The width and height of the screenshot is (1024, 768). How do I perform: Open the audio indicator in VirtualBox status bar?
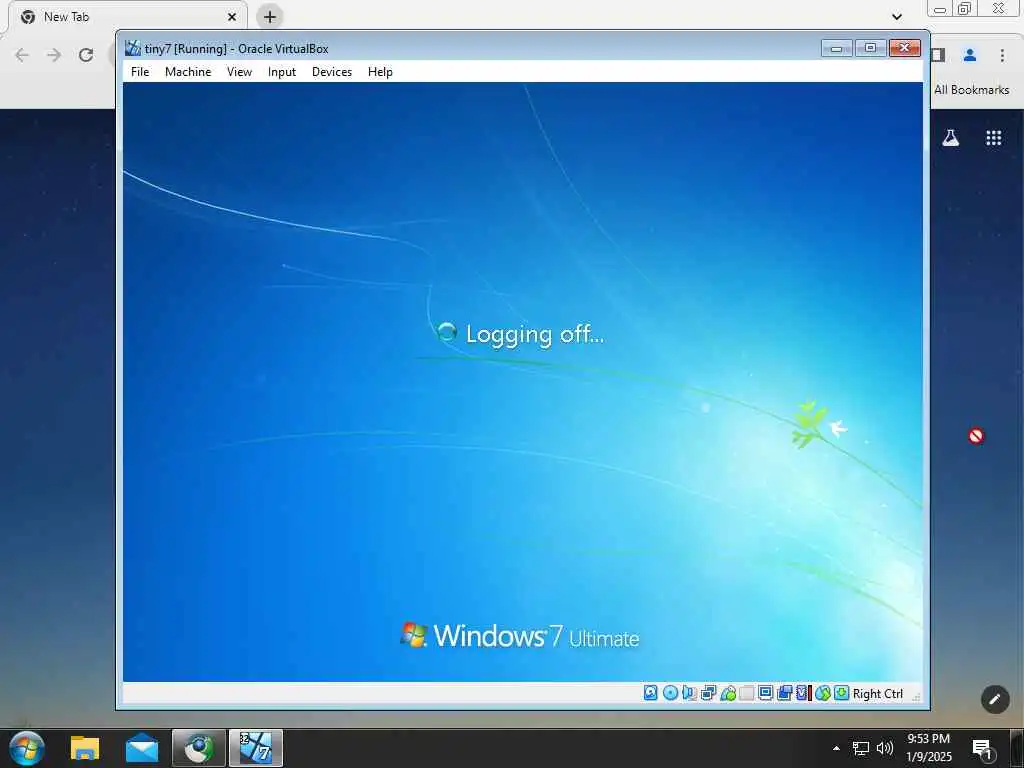tap(689, 693)
